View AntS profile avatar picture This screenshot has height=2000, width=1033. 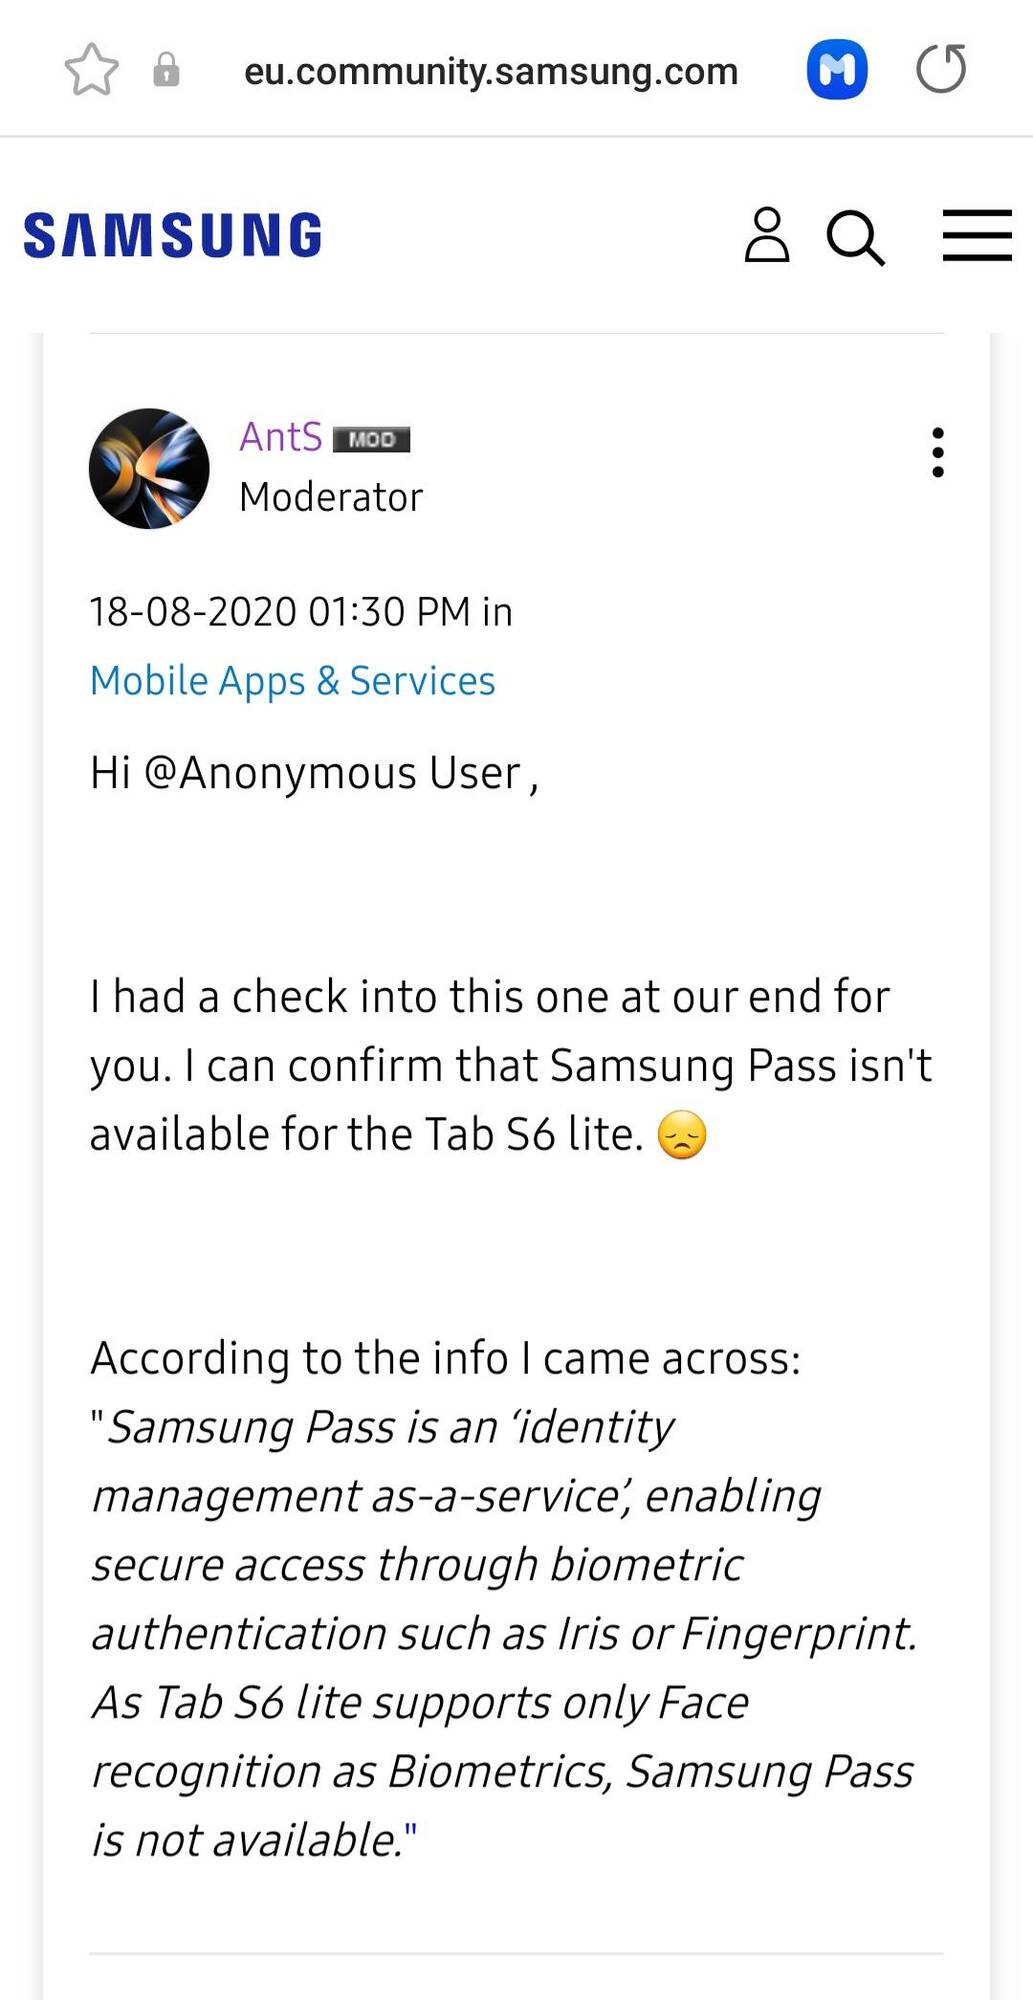149,468
